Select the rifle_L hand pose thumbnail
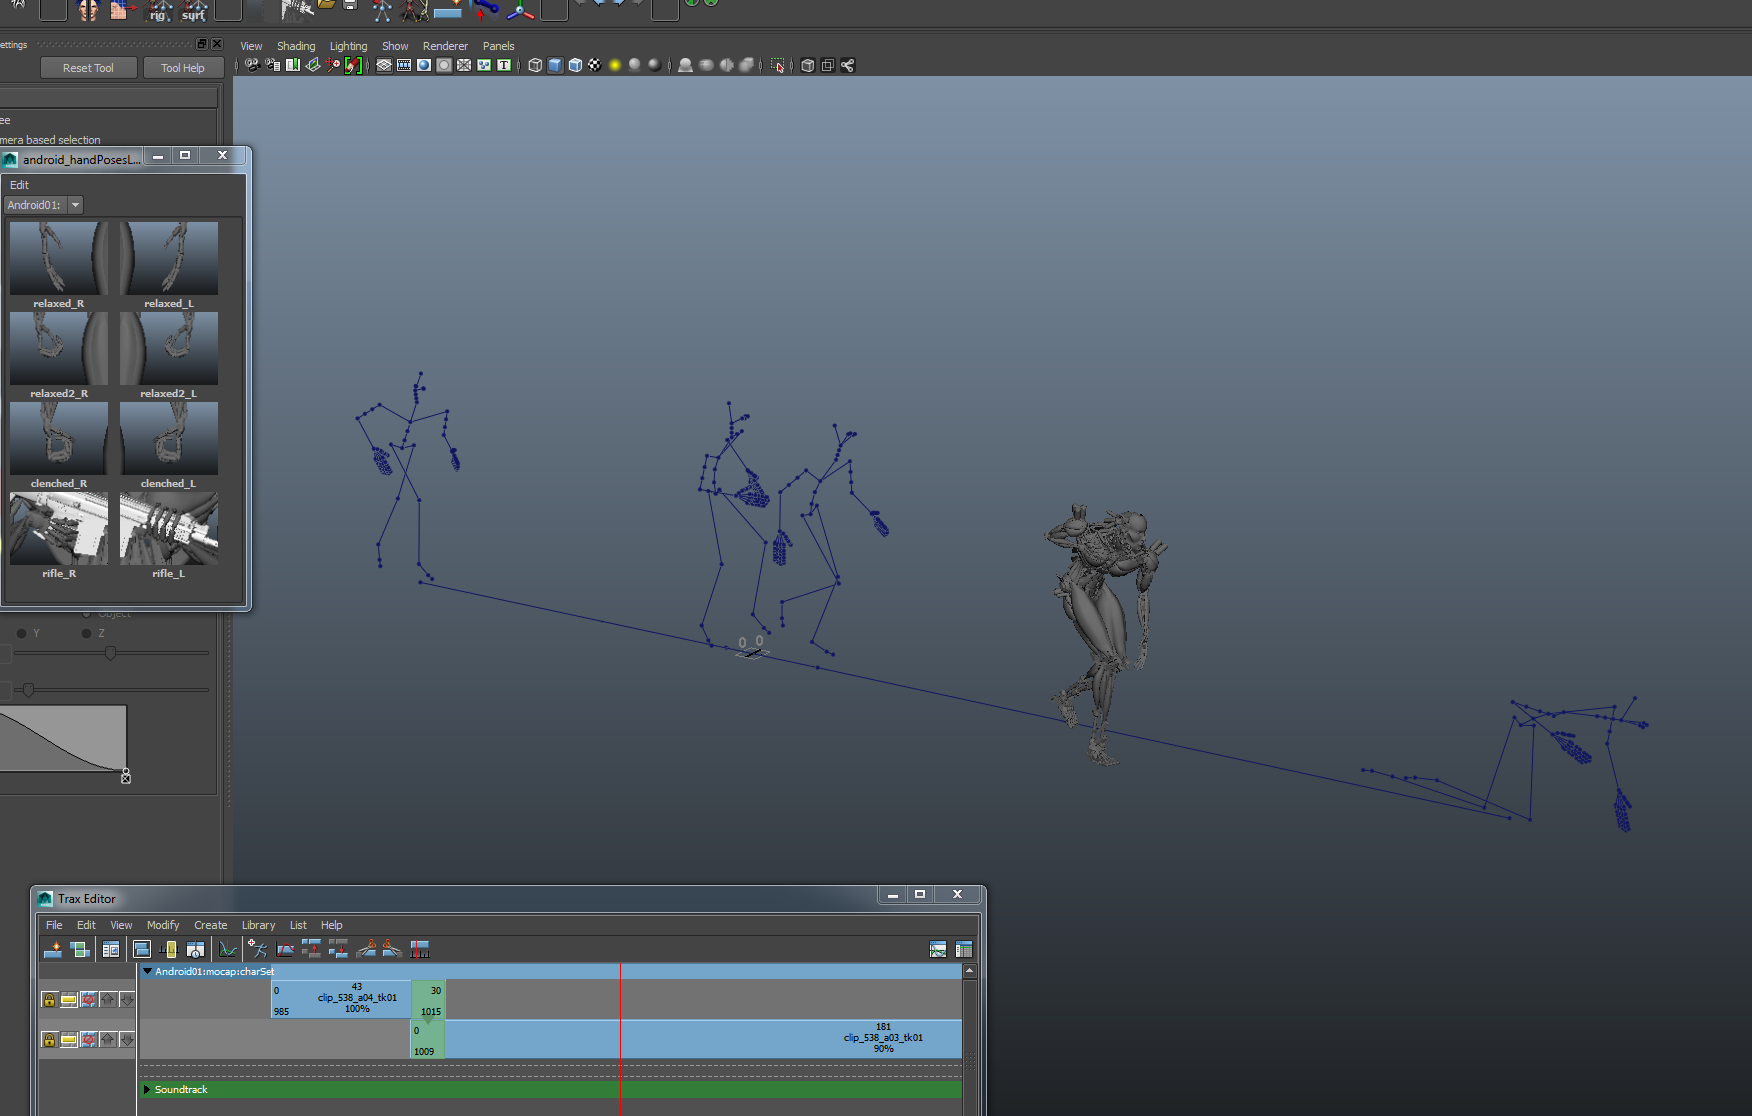 point(169,528)
